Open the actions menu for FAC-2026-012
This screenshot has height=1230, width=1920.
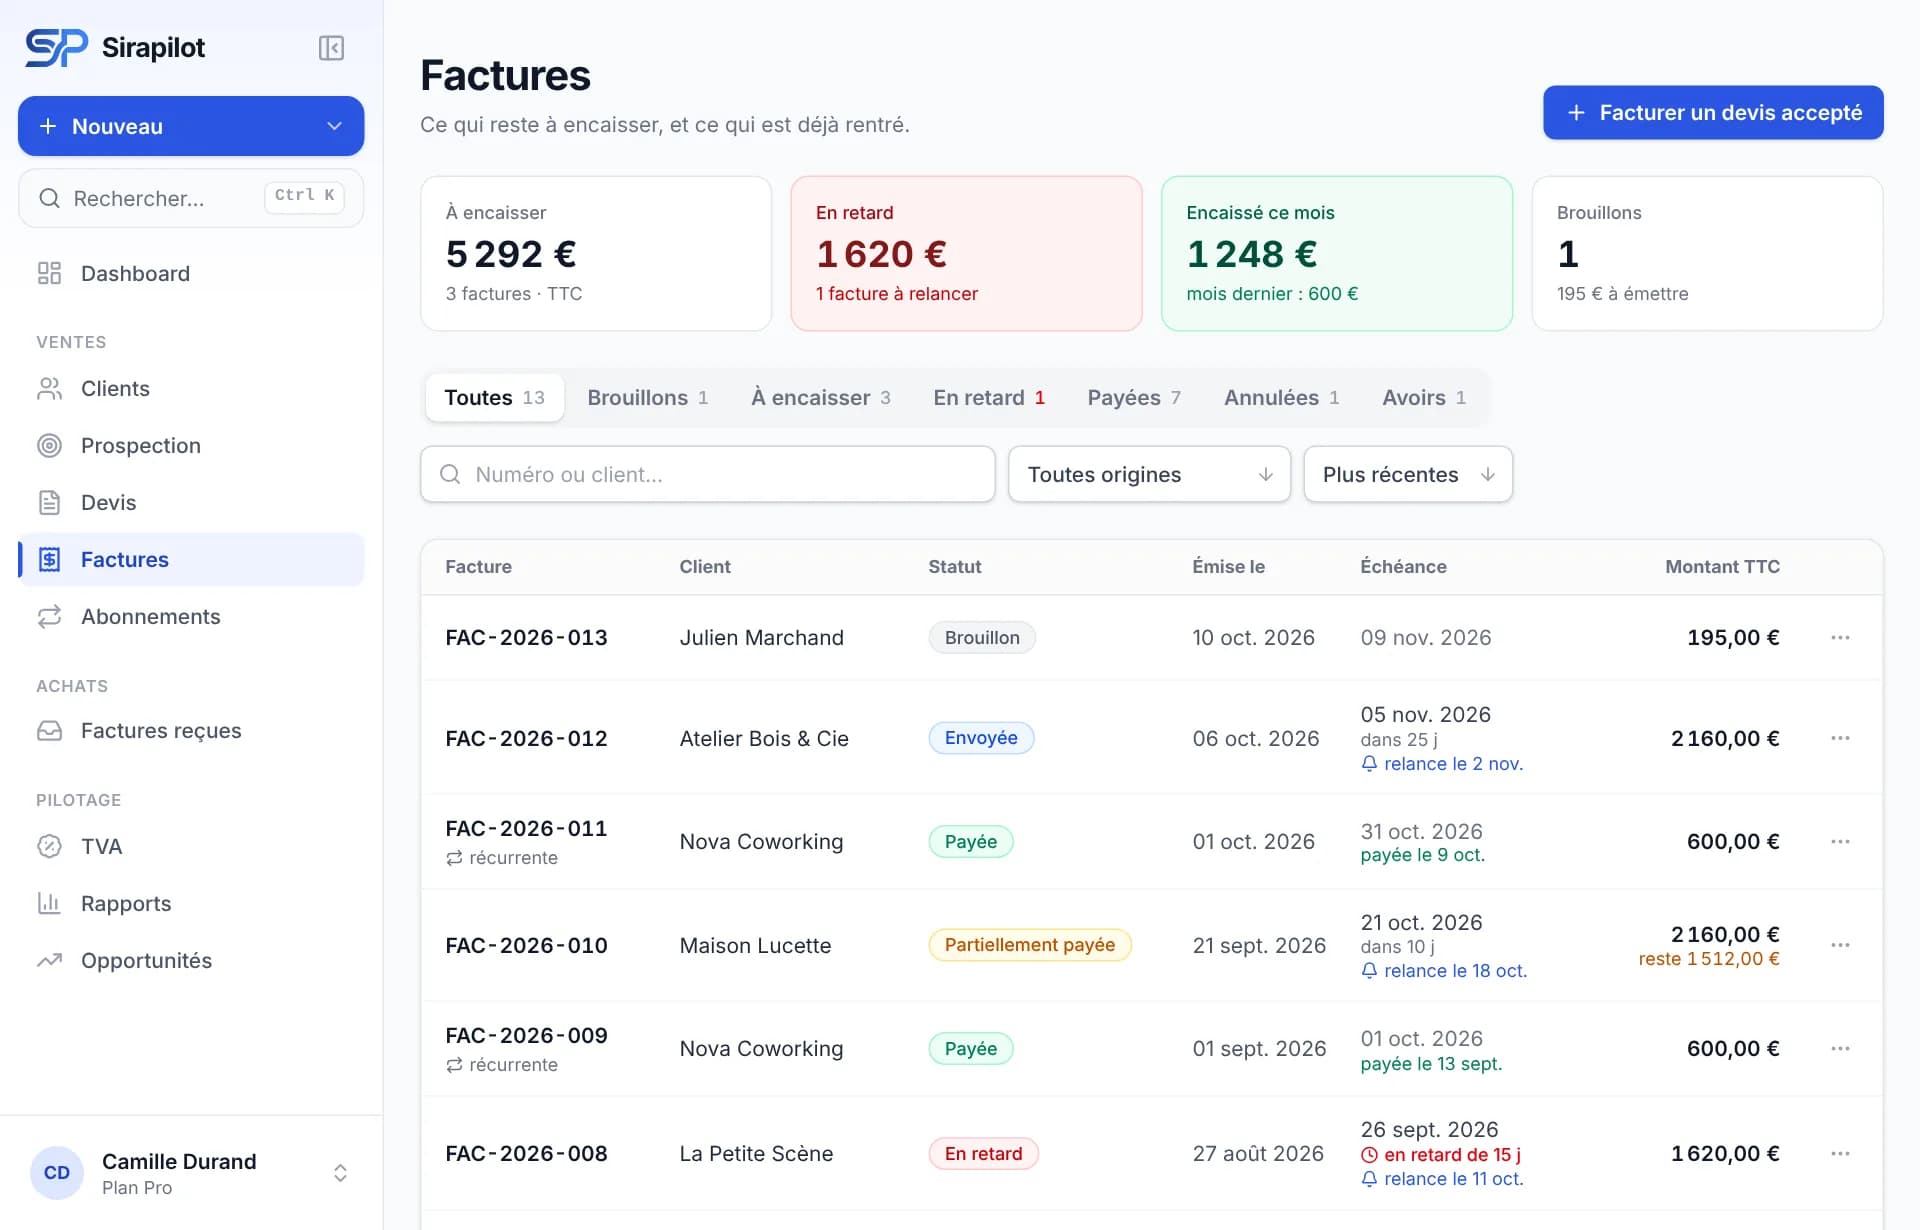[1840, 738]
